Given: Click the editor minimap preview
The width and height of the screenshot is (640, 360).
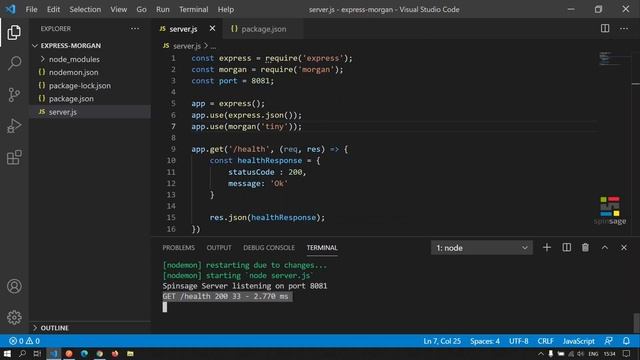Looking at the screenshot, I should click(611, 59).
